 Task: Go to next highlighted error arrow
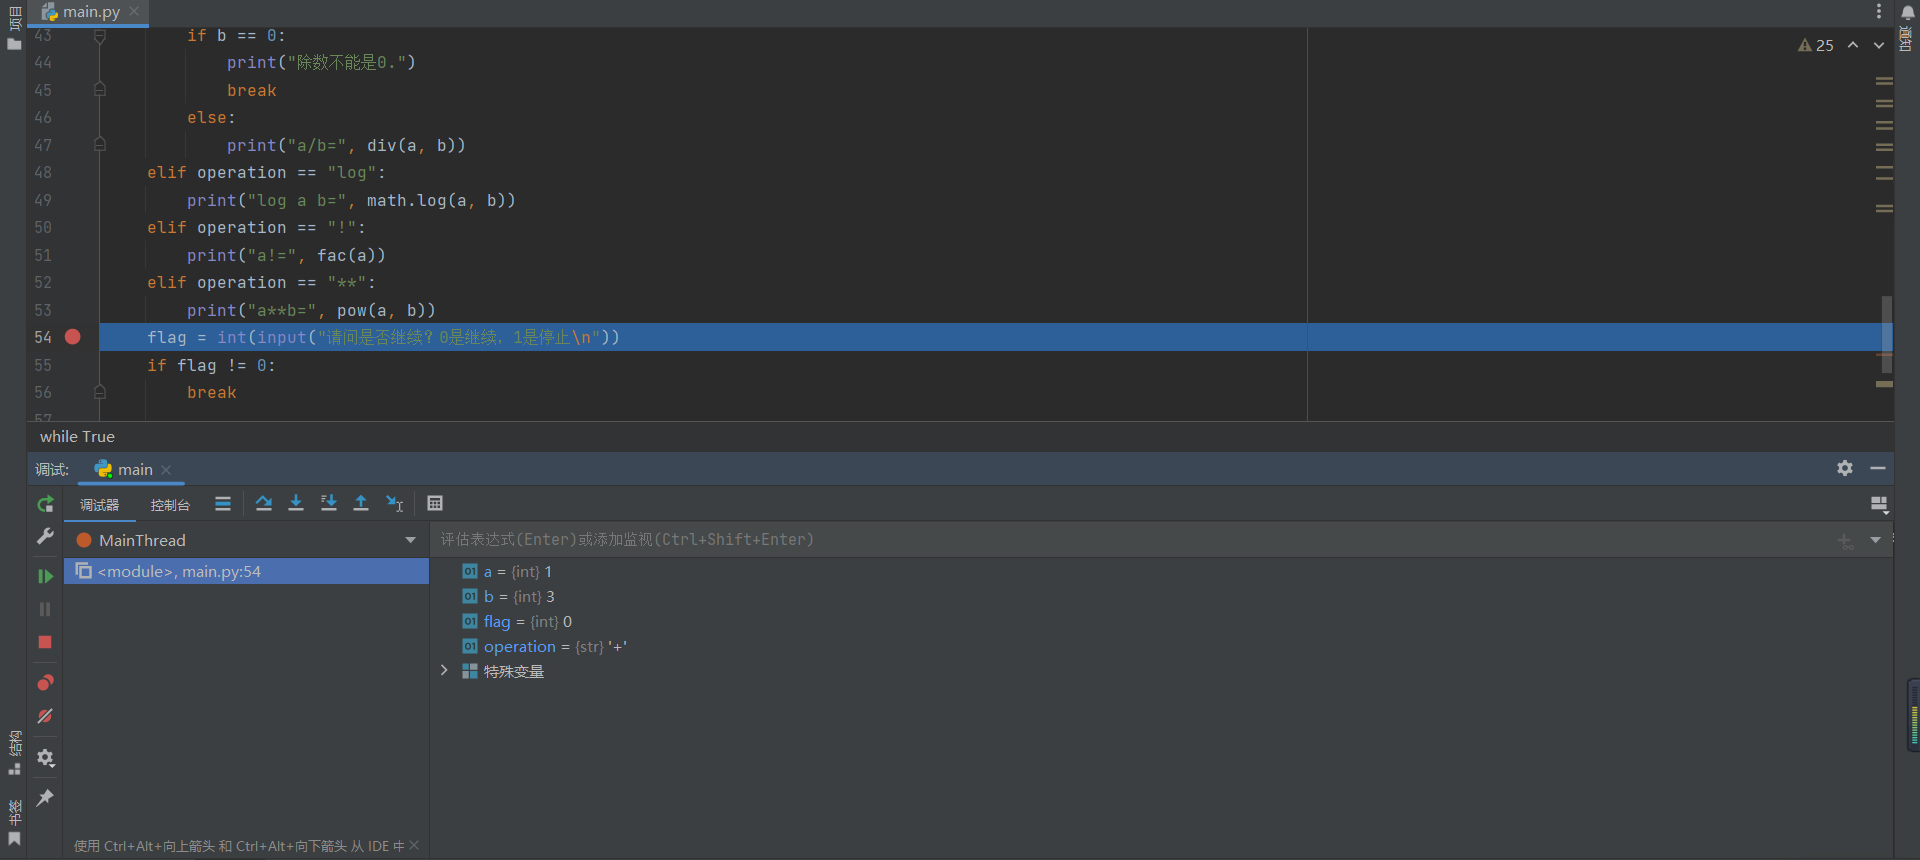tap(1879, 45)
